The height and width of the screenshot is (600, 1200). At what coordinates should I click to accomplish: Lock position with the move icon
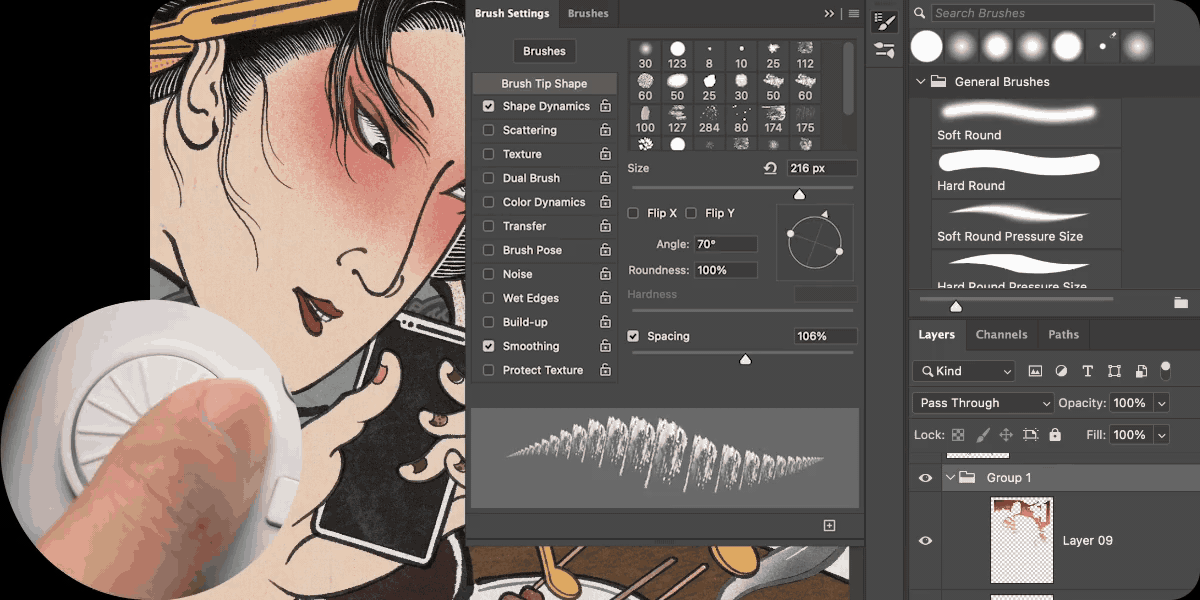[x=1006, y=435]
